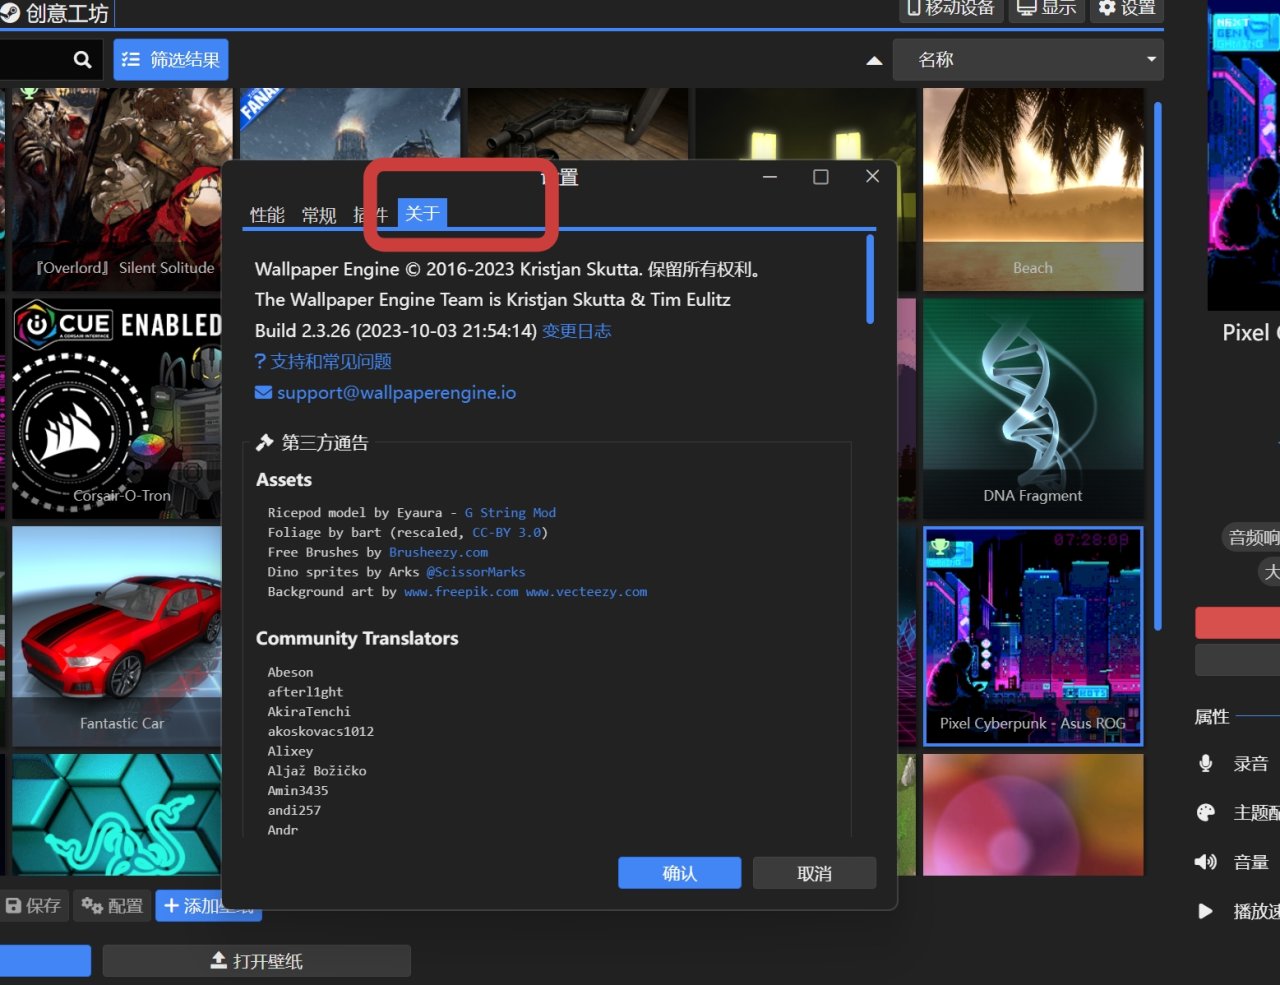Select the Corsair-O-Tron wallpaper thumbnail
This screenshot has height=985, width=1280.
[x=116, y=408]
